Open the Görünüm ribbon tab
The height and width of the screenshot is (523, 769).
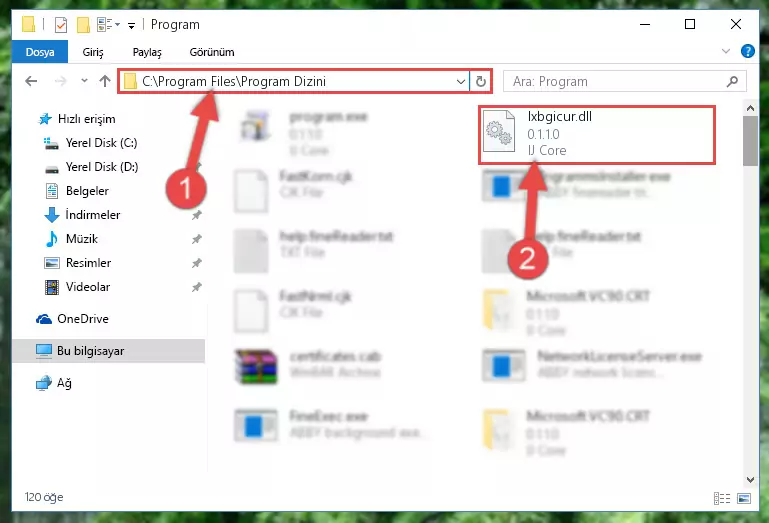point(212,52)
